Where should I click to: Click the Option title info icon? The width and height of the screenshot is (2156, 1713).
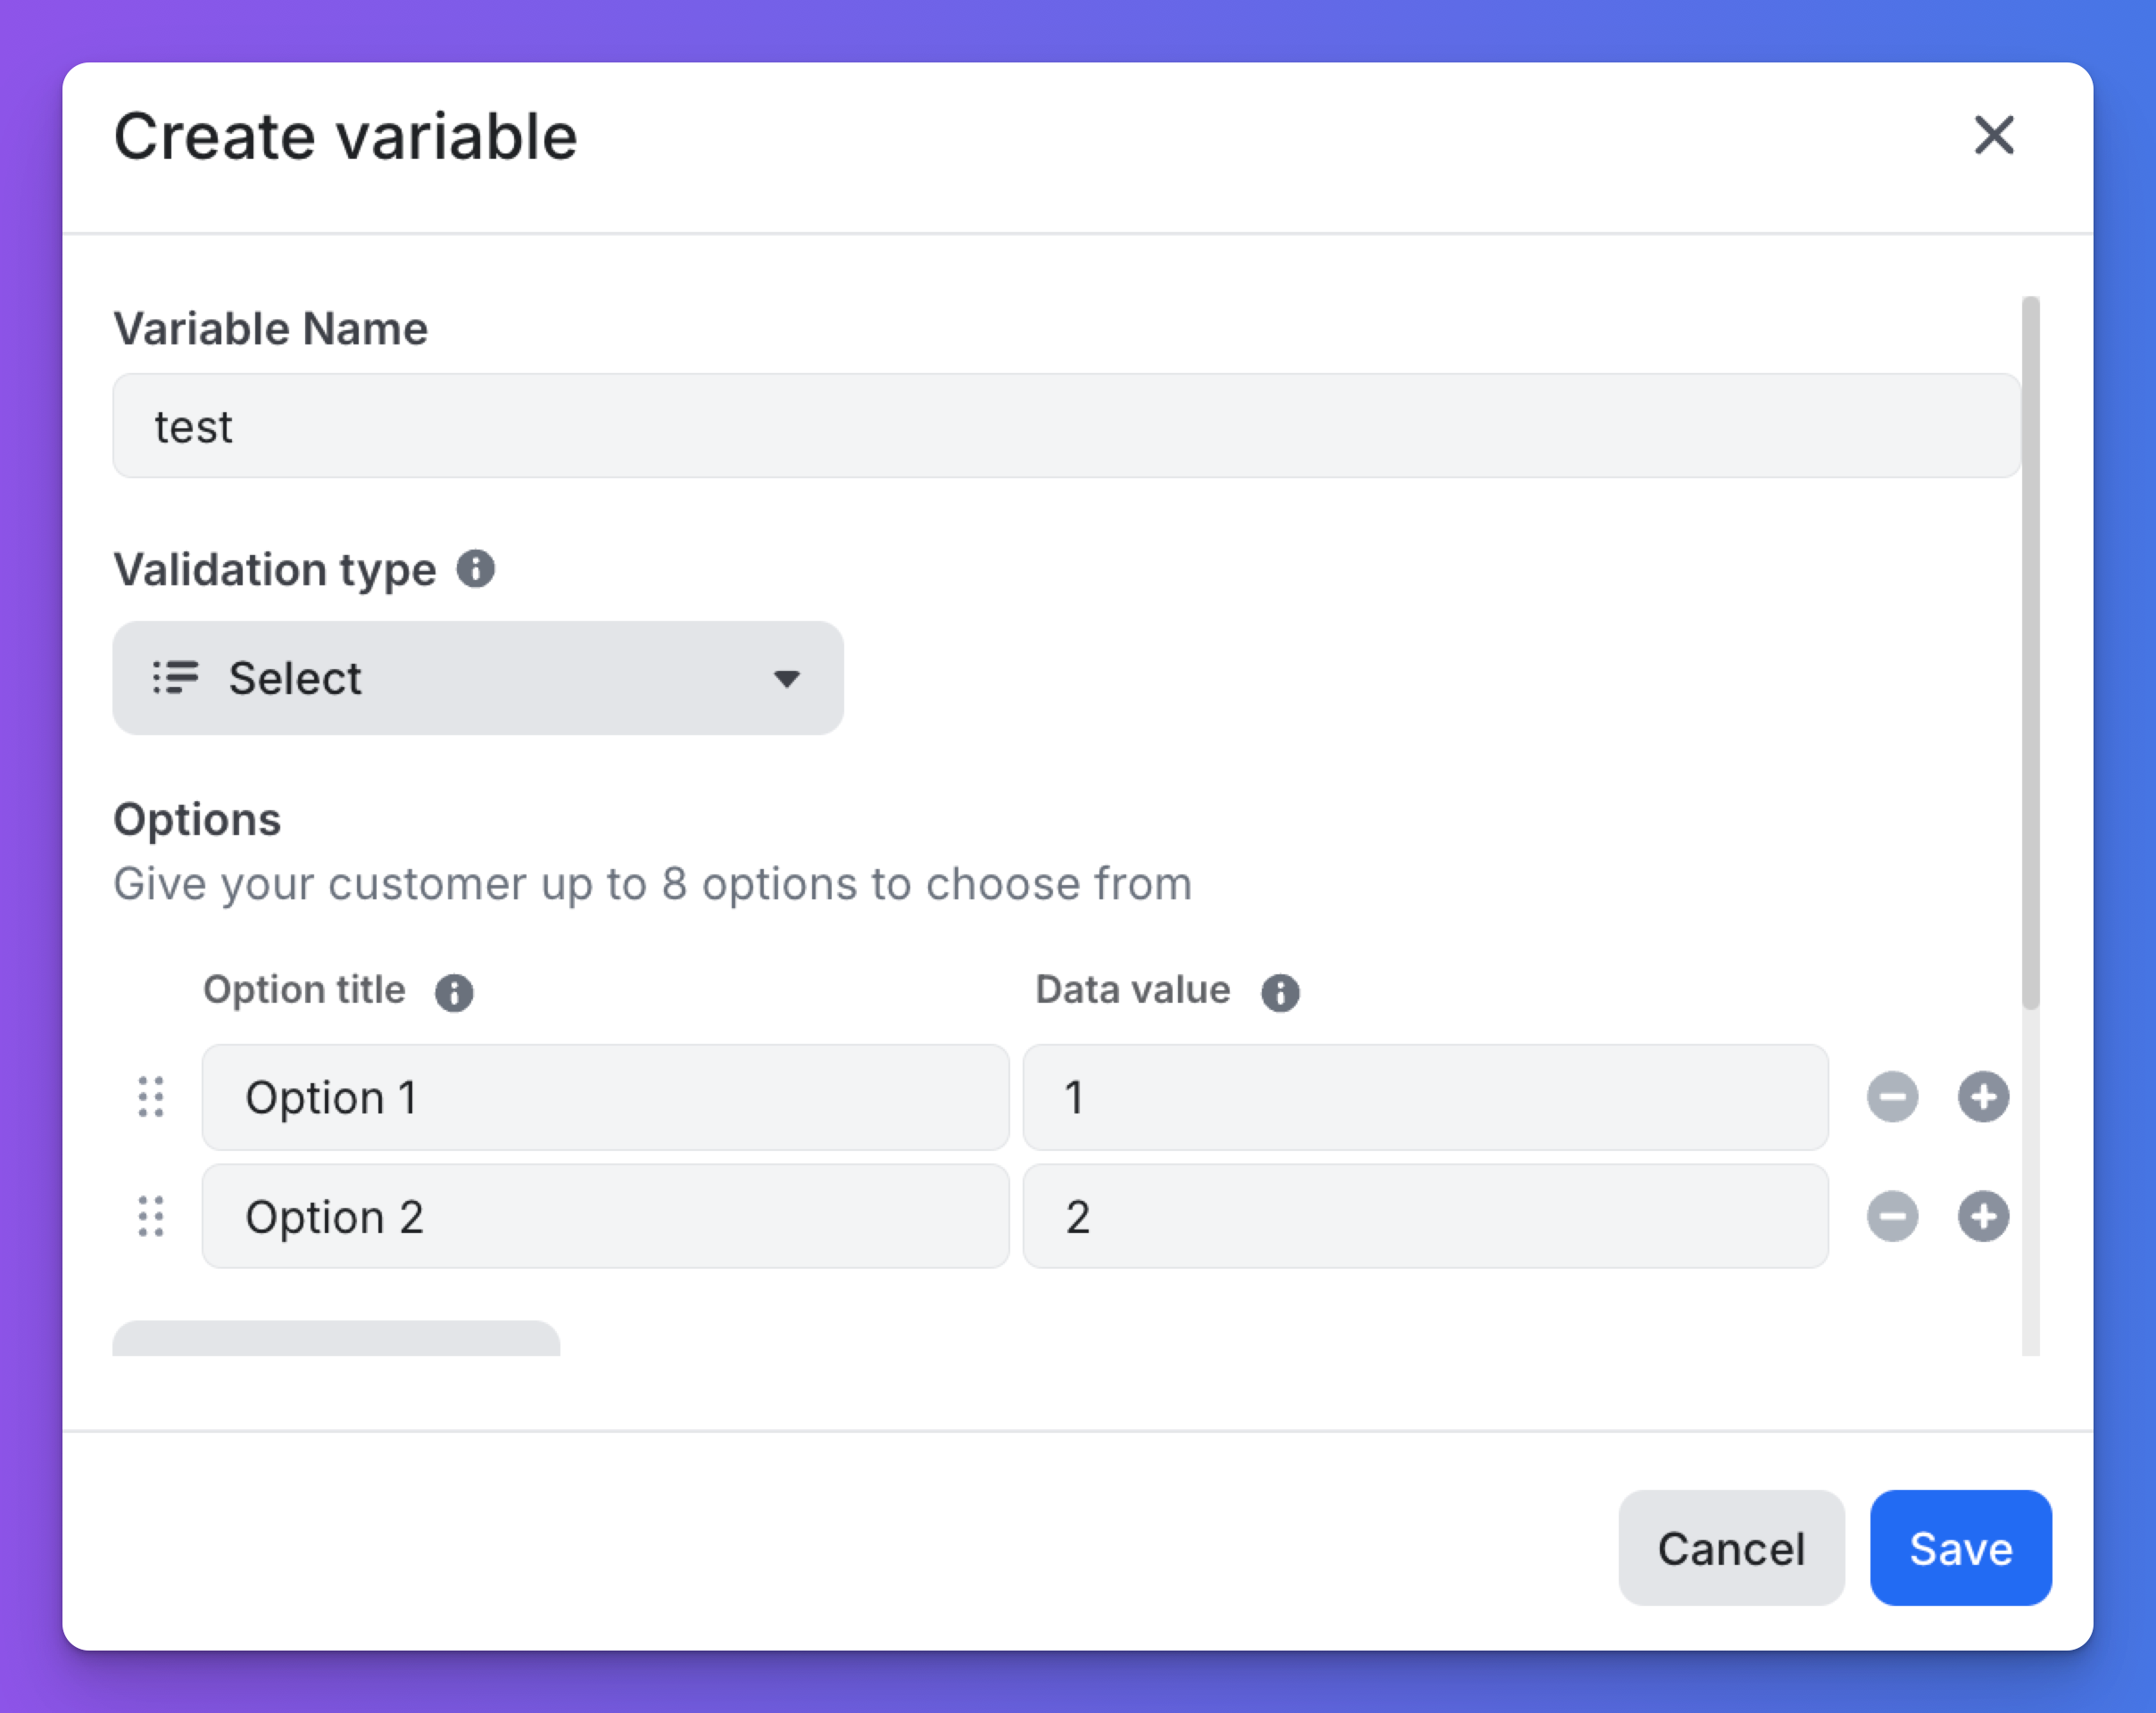(x=453, y=992)
